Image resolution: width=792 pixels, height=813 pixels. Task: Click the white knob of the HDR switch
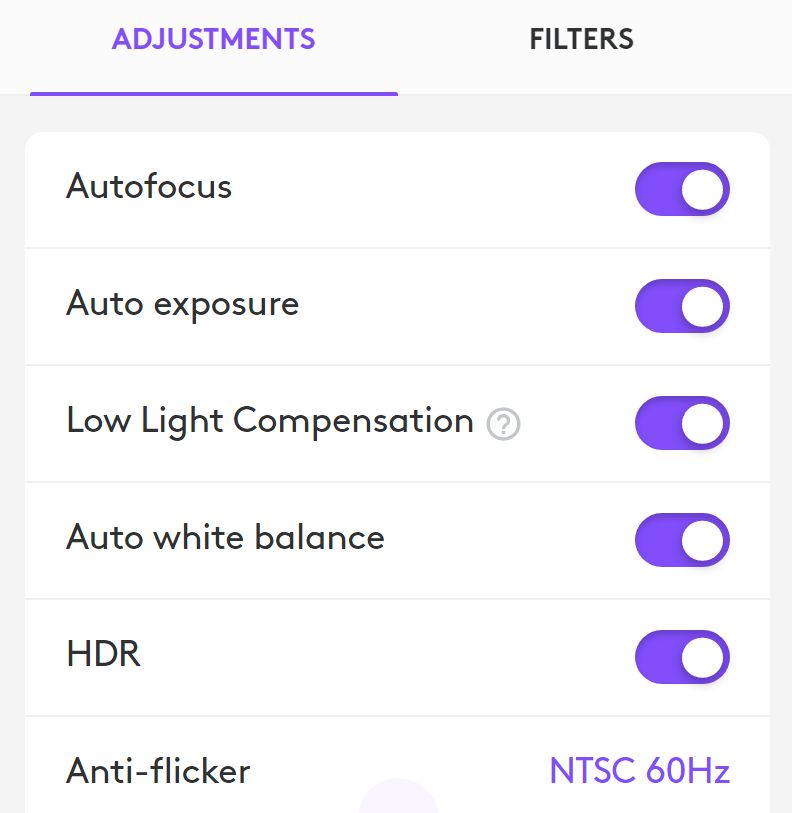click(702, 657)
